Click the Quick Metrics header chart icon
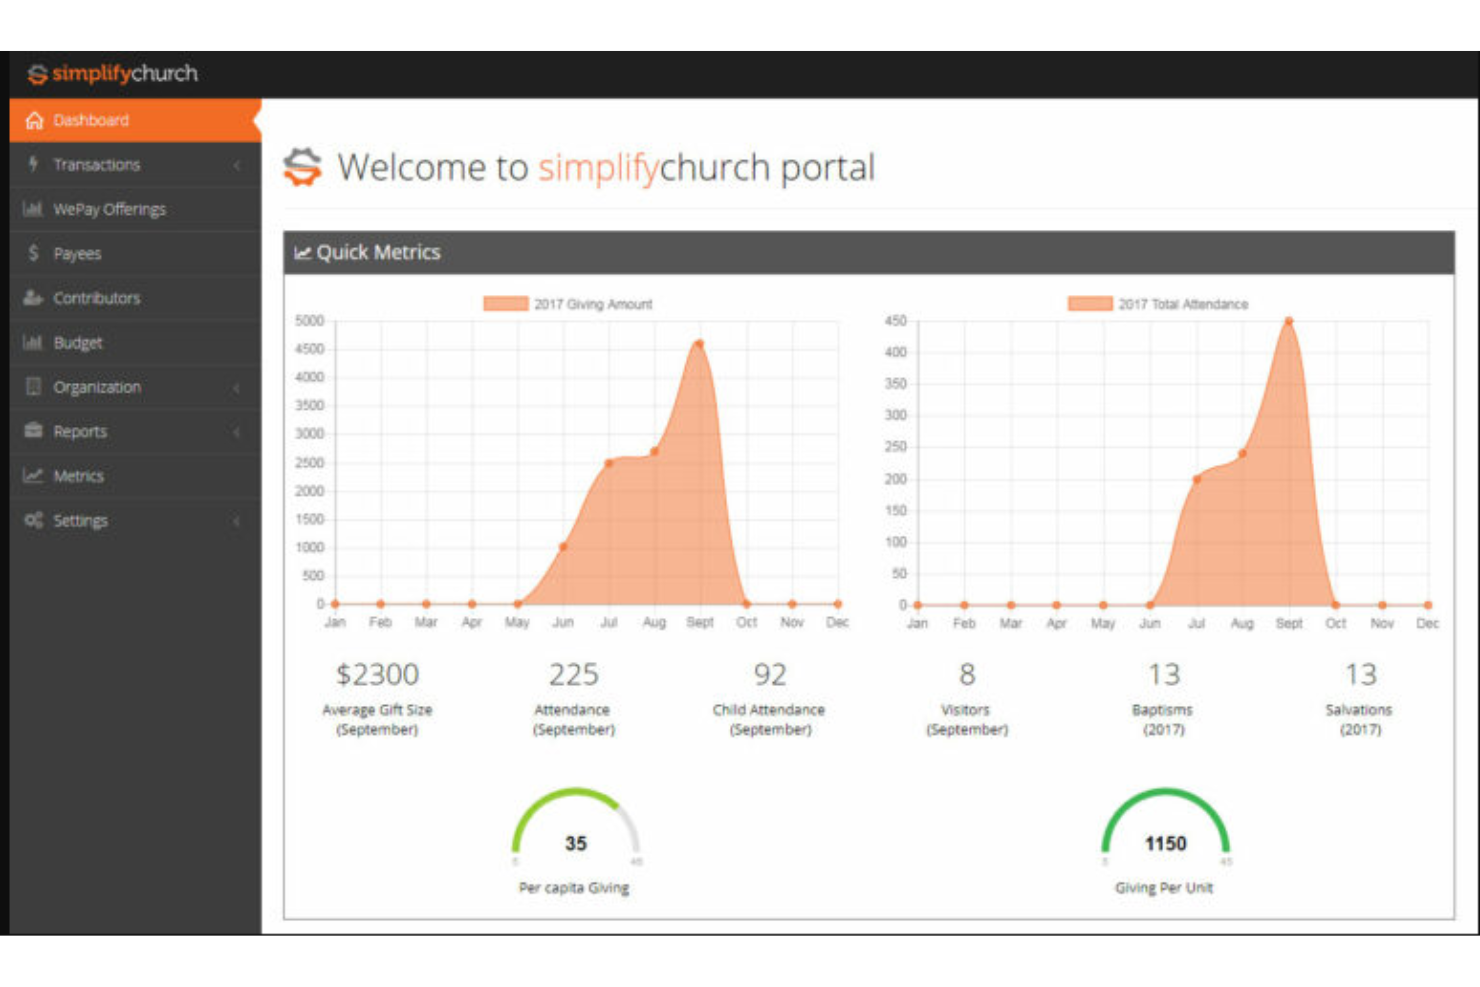 point(302,253)
